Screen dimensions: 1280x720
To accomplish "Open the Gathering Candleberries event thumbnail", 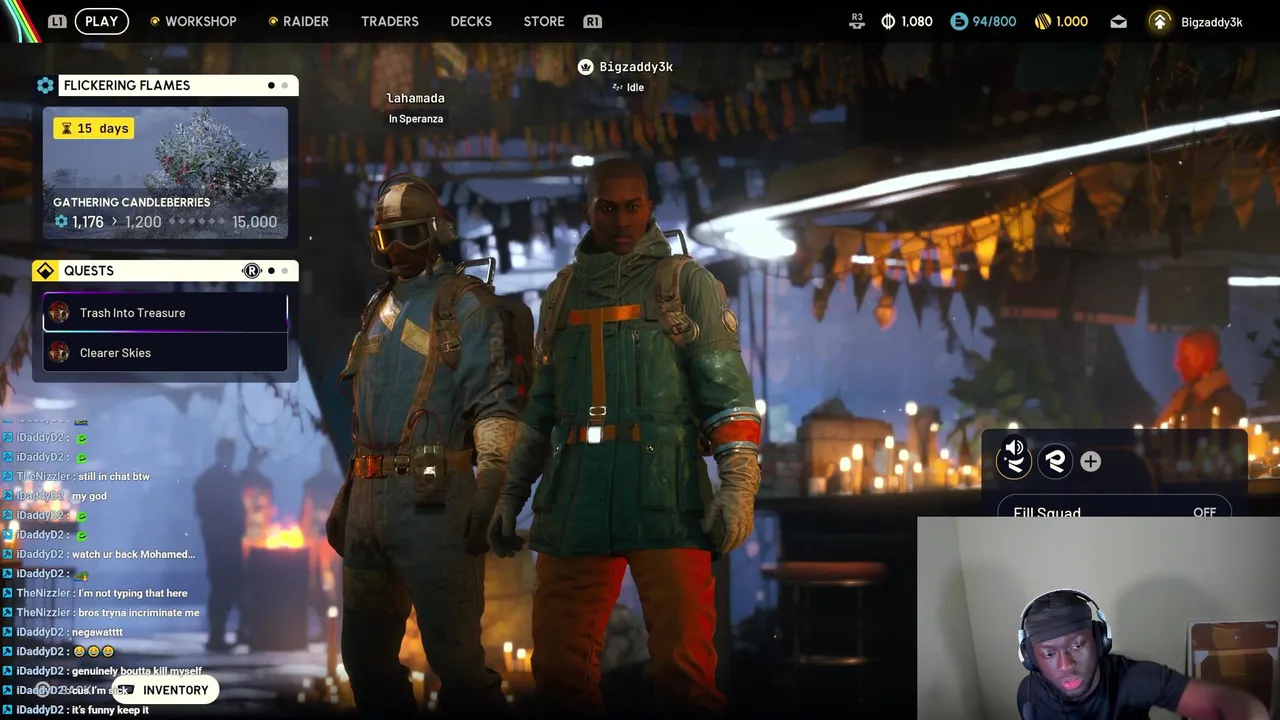I will tap(165, 173).
